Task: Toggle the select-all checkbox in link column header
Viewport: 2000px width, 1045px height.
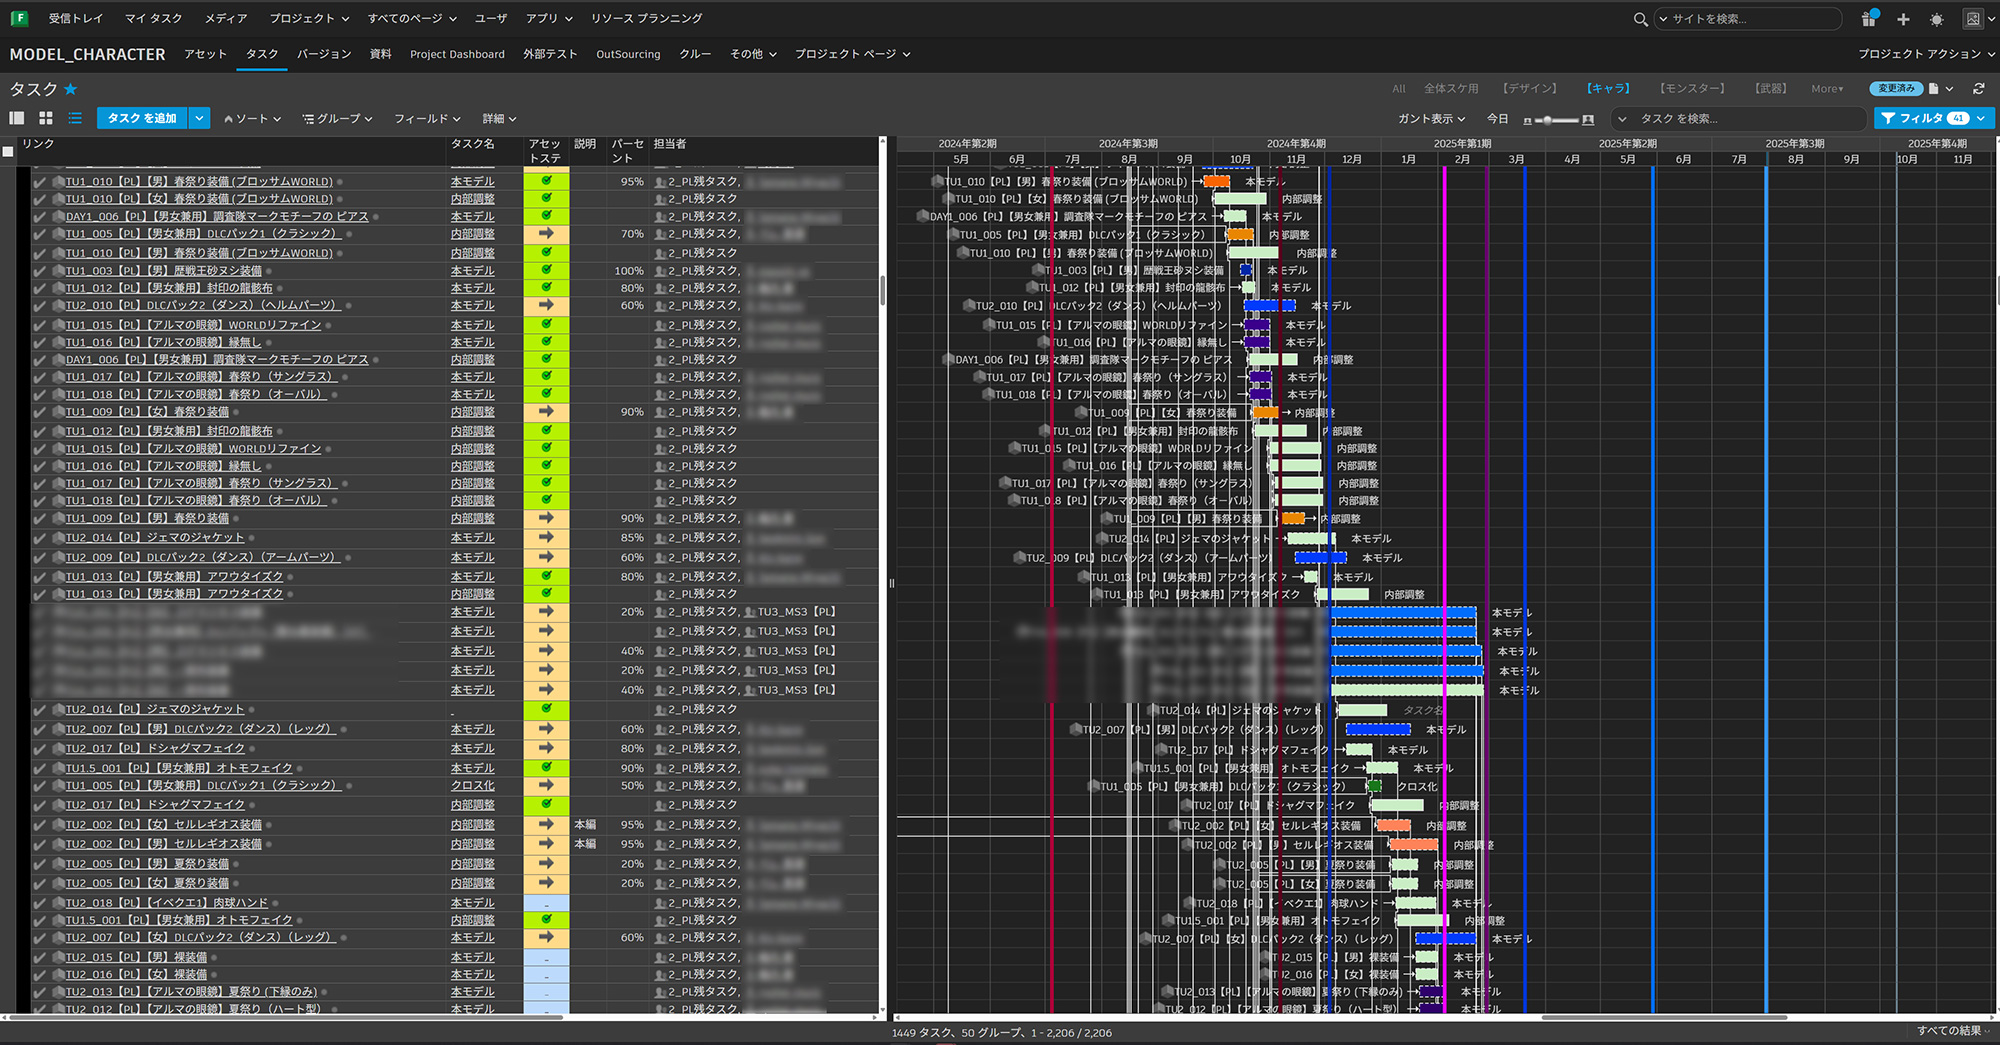Action: (x=6, y=151)
